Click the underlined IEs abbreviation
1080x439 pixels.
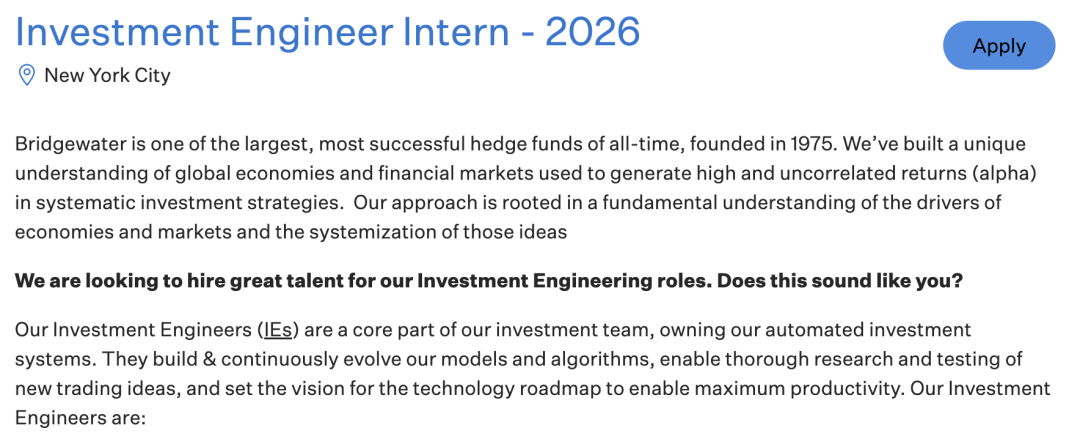[278, 330]
